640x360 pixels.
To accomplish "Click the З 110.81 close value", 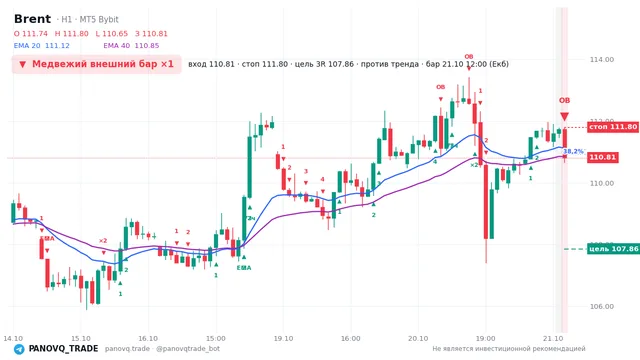I will (x=151, y=34).
